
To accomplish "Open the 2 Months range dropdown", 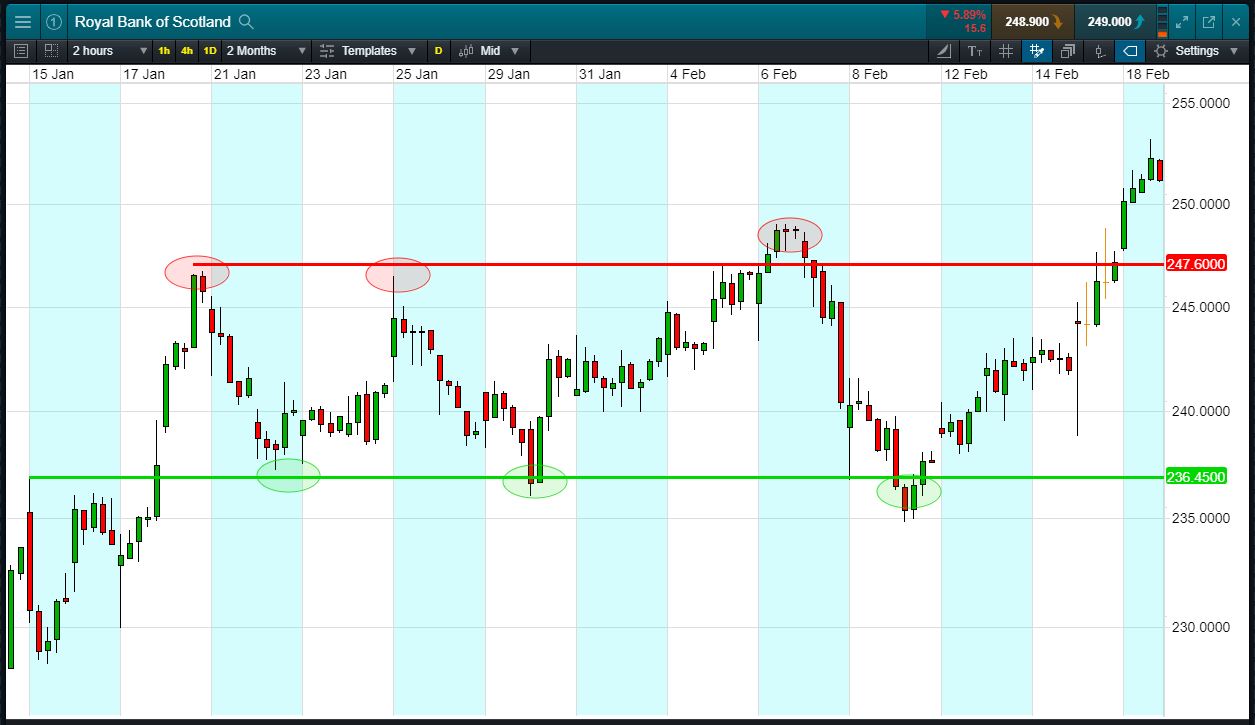I will [x=265, y=51].
